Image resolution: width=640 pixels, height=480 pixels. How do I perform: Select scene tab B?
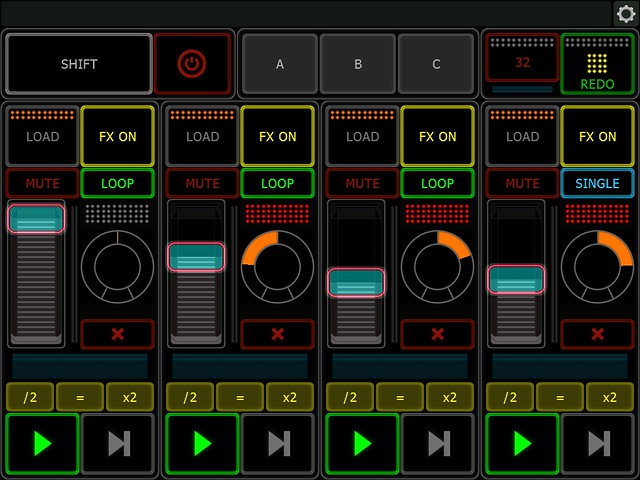pyautogui.click(x=358, y=64)
